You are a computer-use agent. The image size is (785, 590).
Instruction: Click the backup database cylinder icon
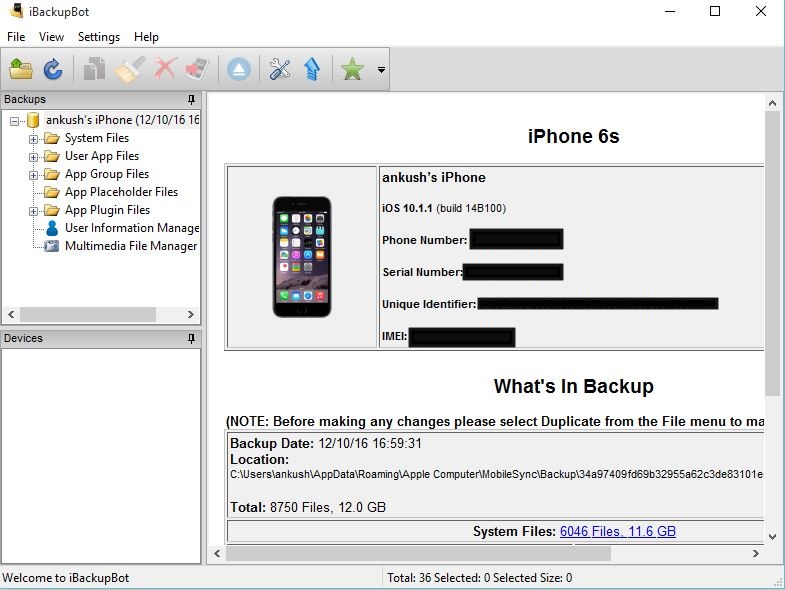click(x=33, y=120)
